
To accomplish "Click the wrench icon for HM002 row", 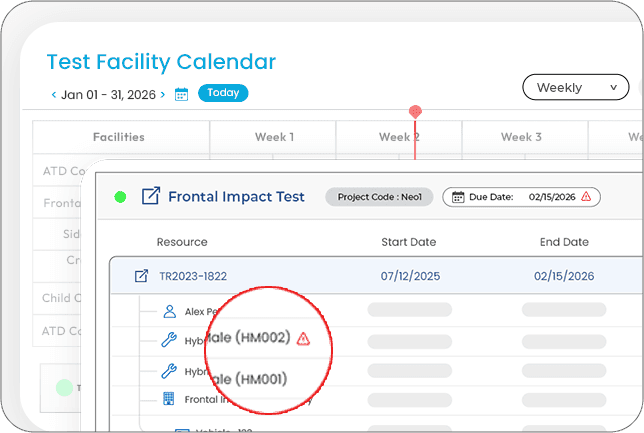I will tap(169, 340).
